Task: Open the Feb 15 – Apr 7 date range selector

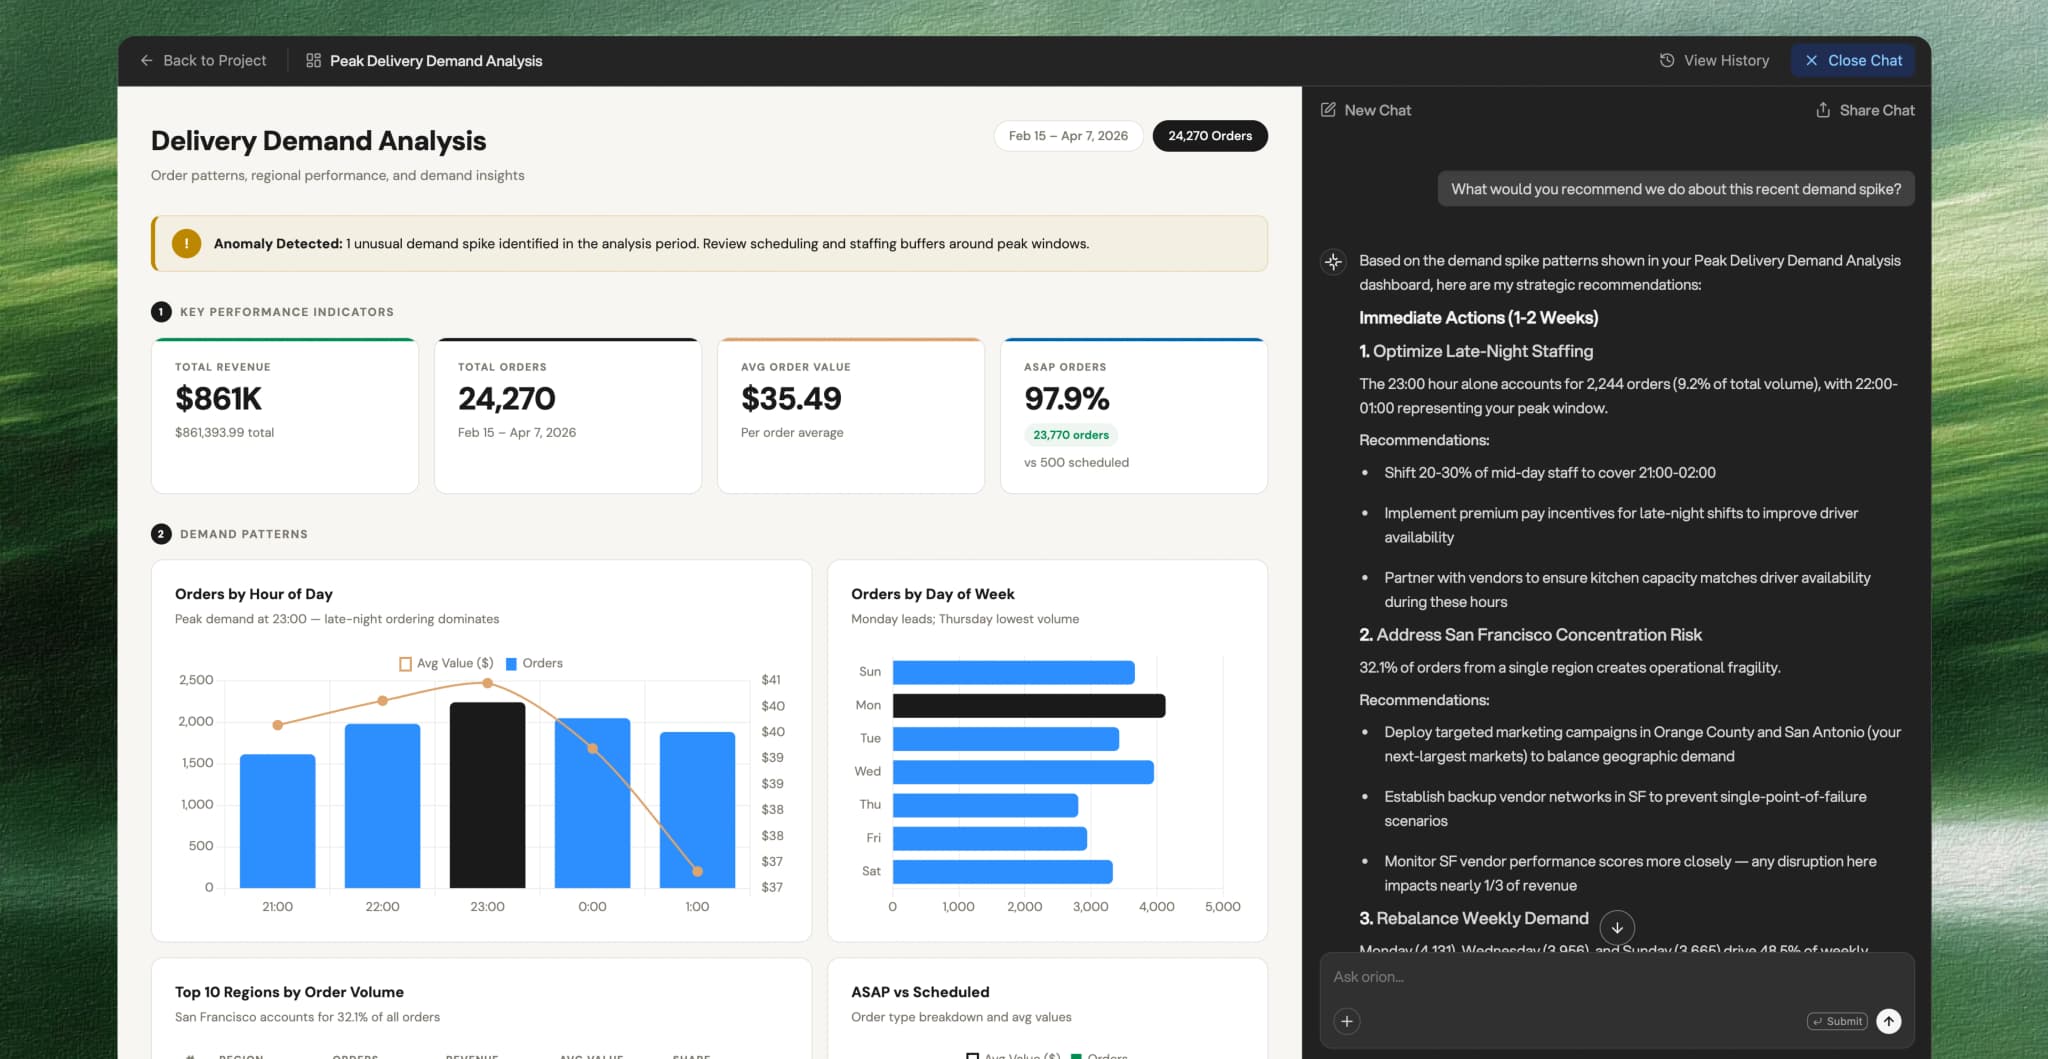Action: [1068, 135]
